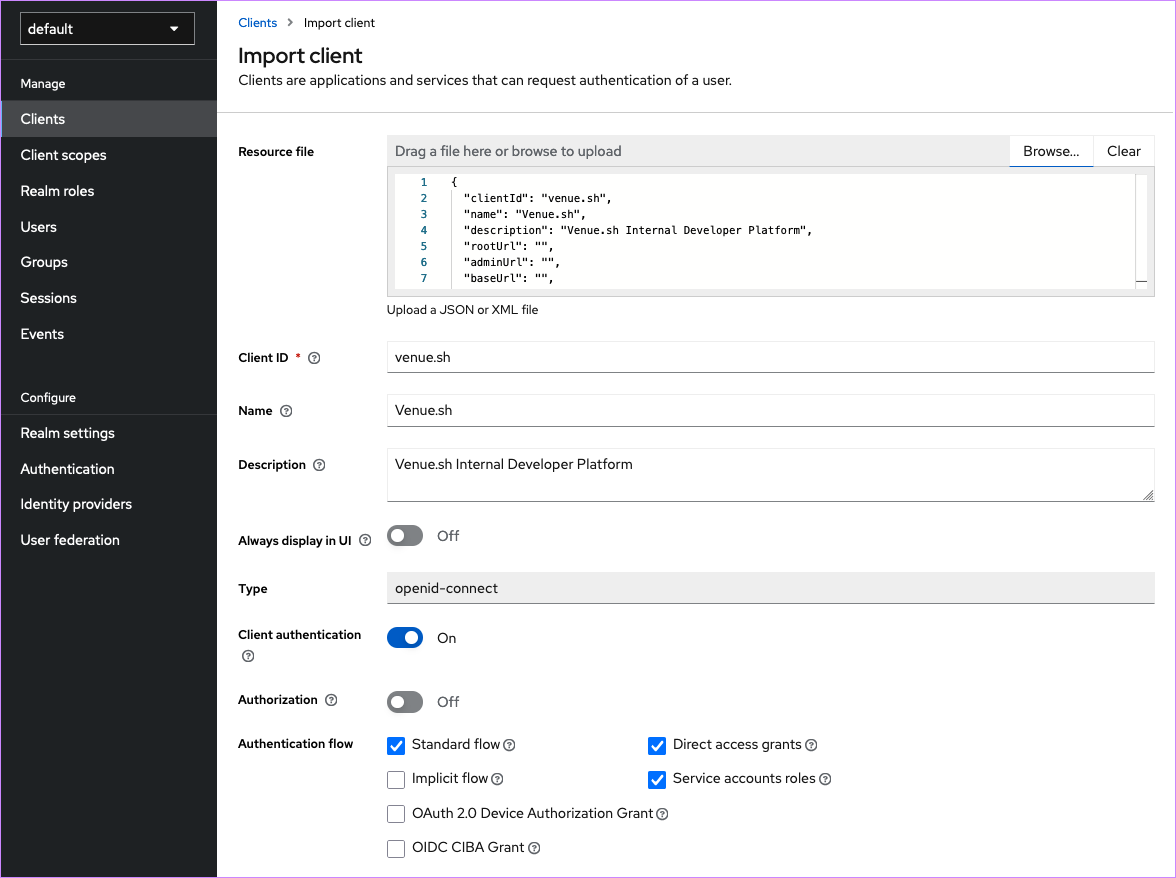Click the breadcrumb chevron separator after Clients
The width and height of the screenshot is (1176, 878).
290,22
